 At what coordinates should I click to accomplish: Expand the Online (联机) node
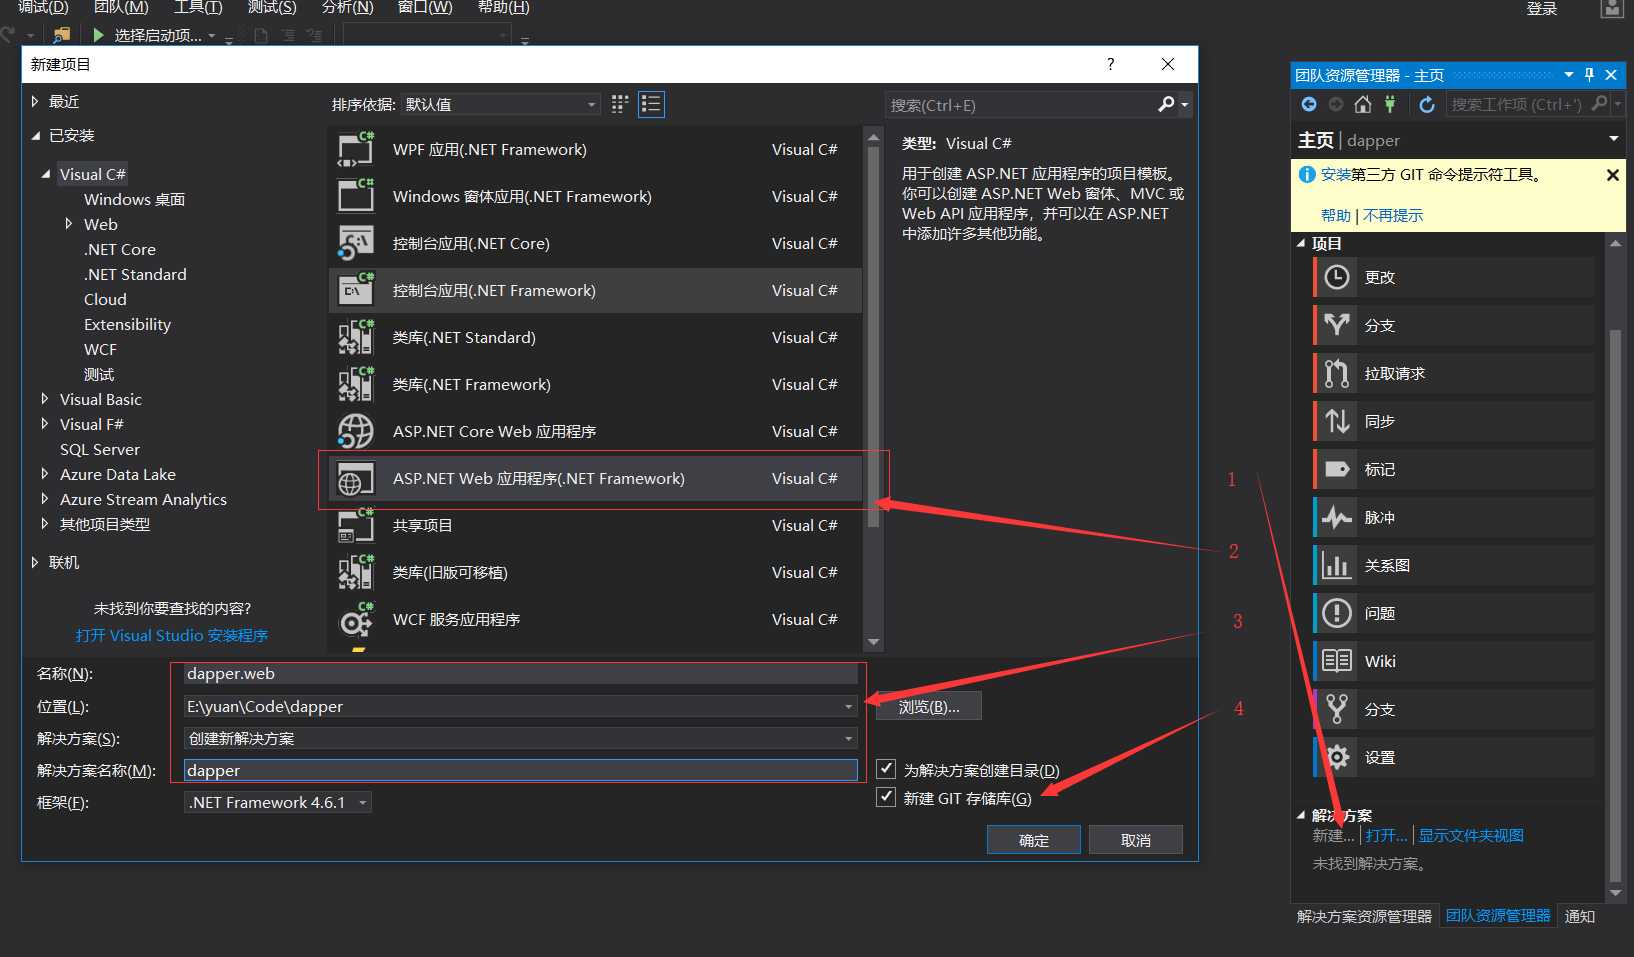click(x=35, y=562)
